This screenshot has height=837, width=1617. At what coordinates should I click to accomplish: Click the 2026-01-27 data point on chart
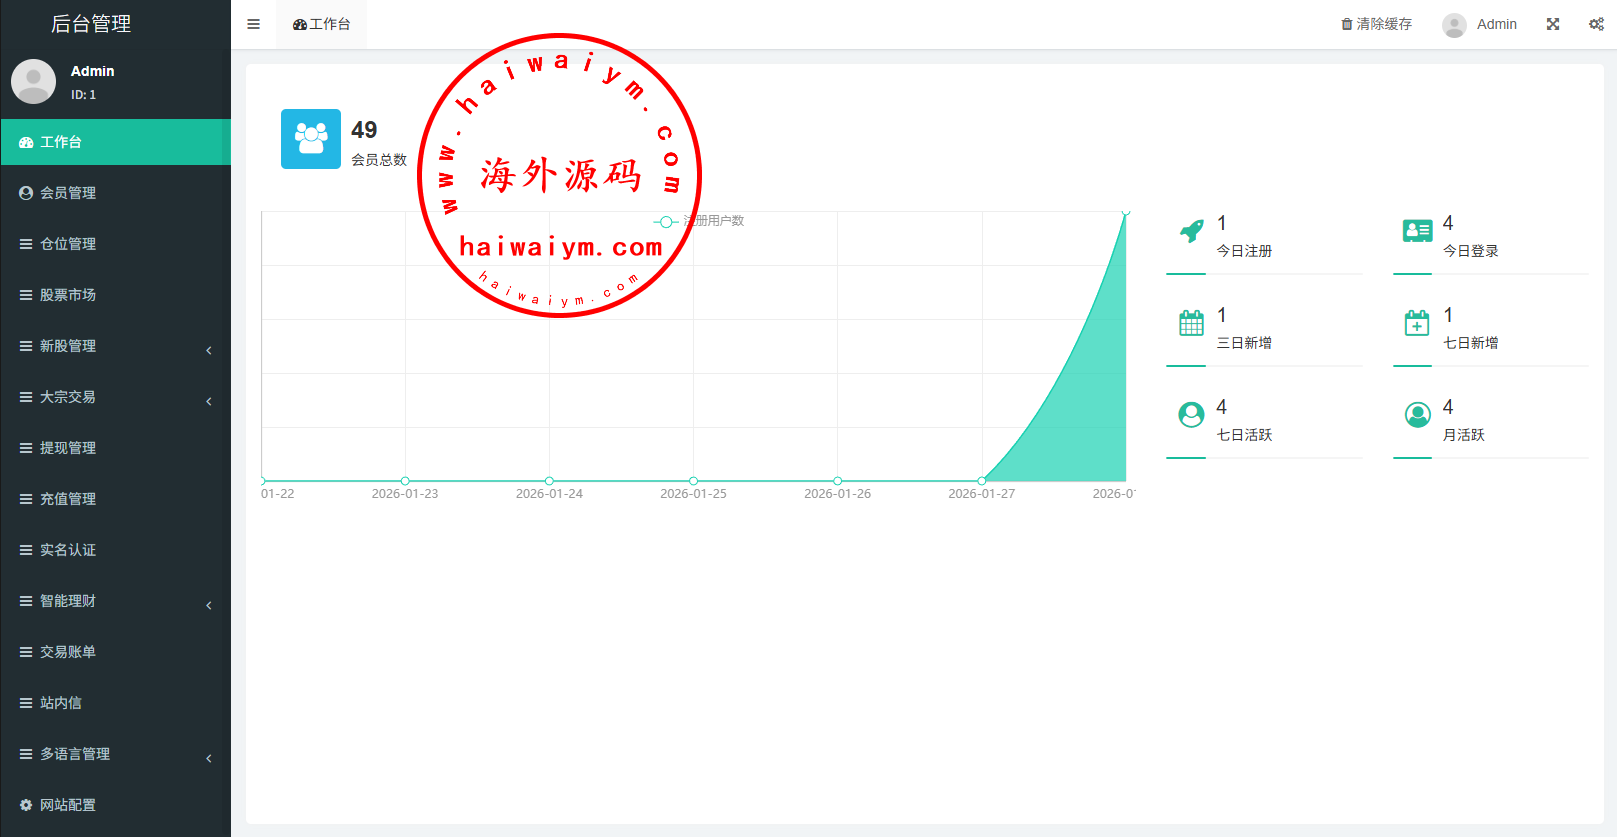981,481
